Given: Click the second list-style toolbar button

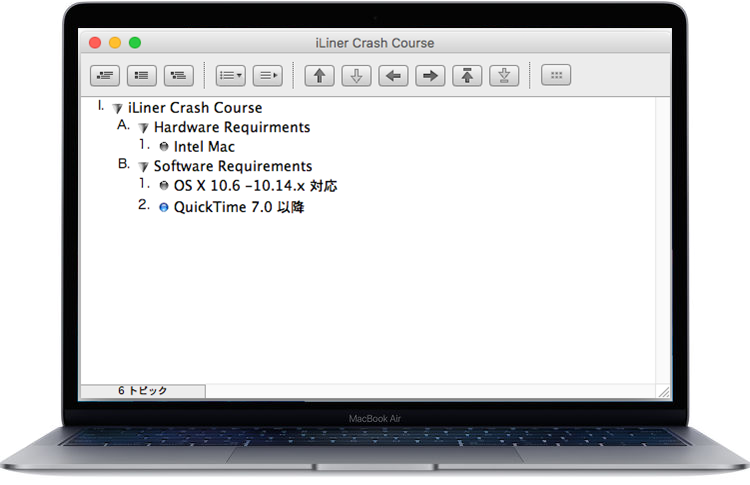Looking at the screenshot, I should pyautogui.click(x=142, y=76).
